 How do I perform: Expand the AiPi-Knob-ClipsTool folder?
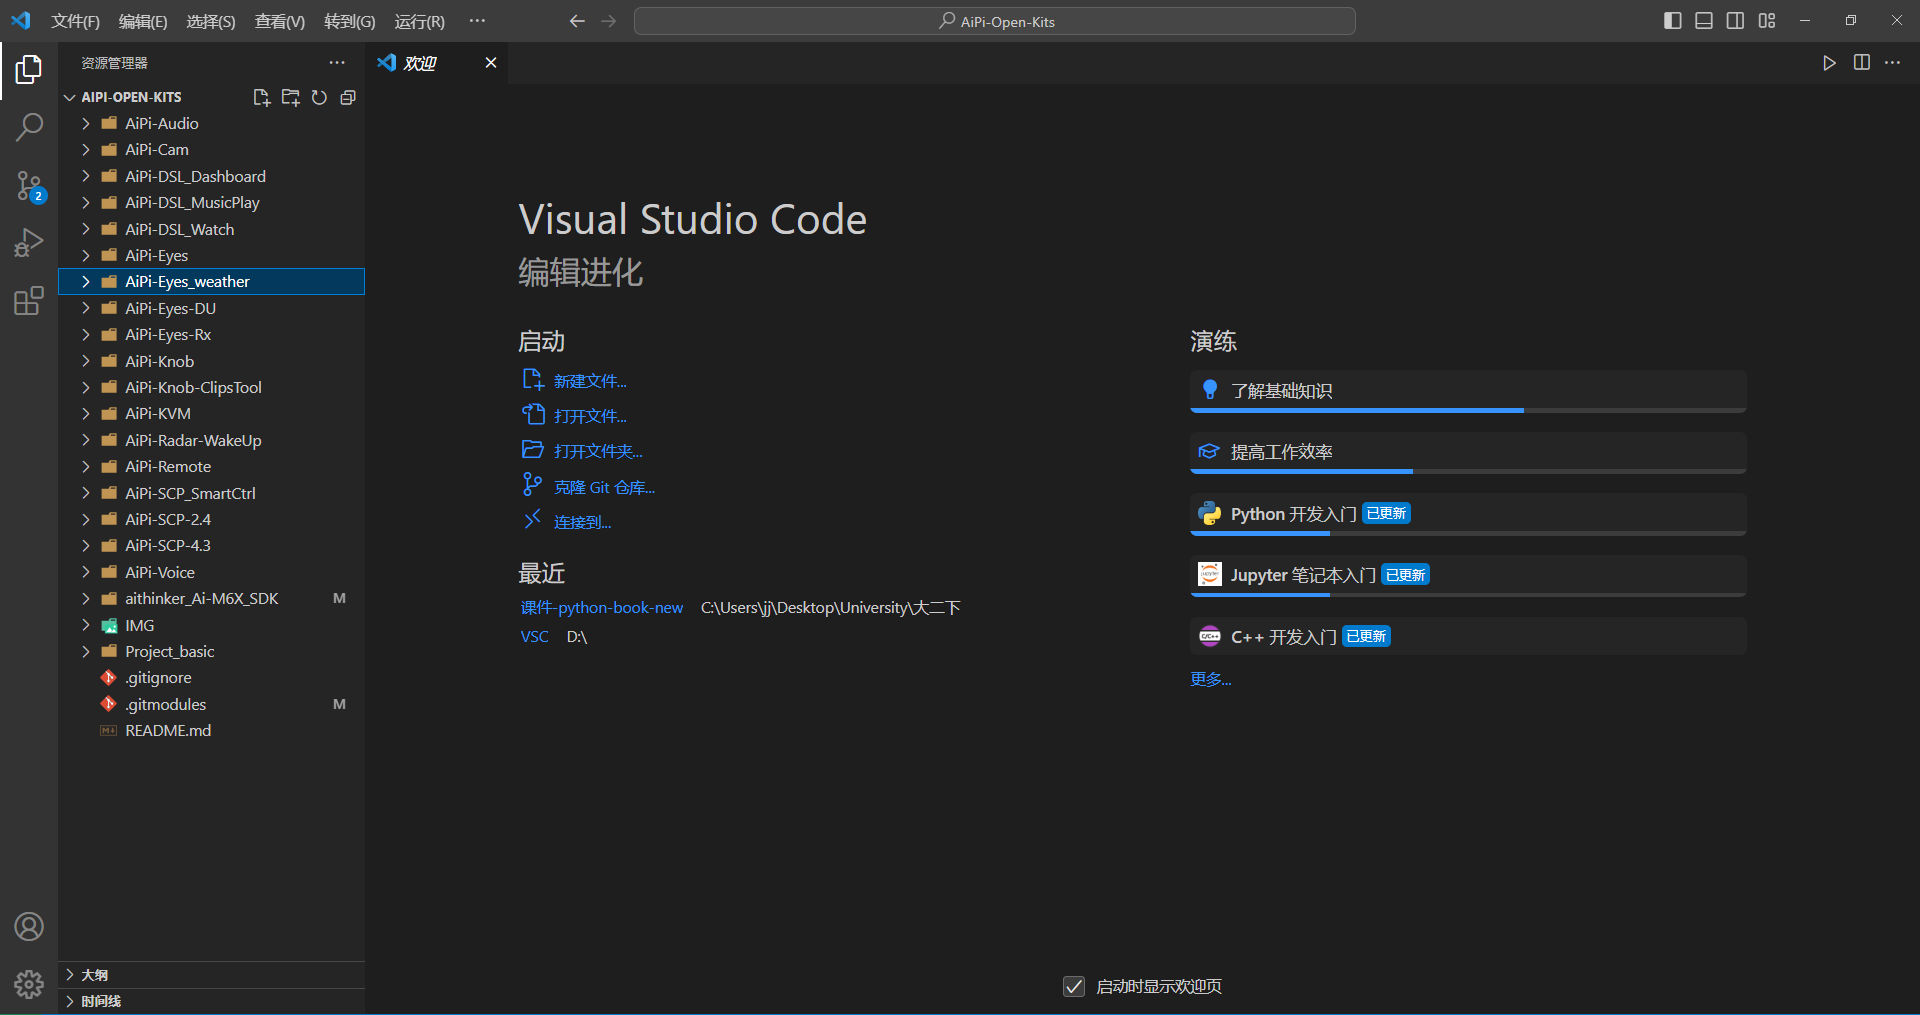pyautogui.click(x=212, y=387)
